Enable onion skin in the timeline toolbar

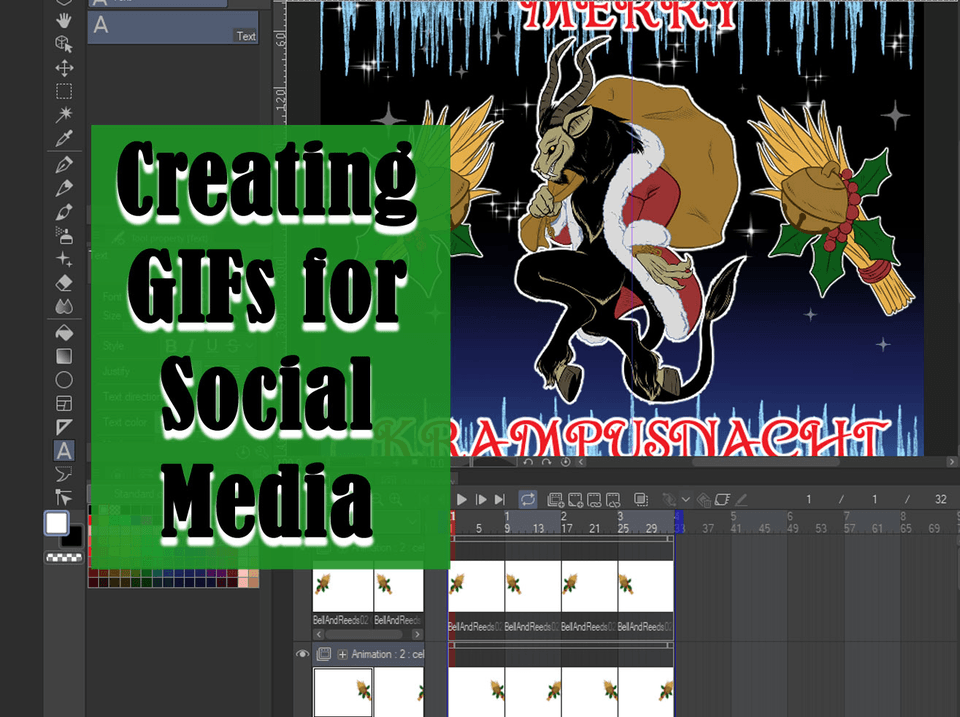pos(669,499)
